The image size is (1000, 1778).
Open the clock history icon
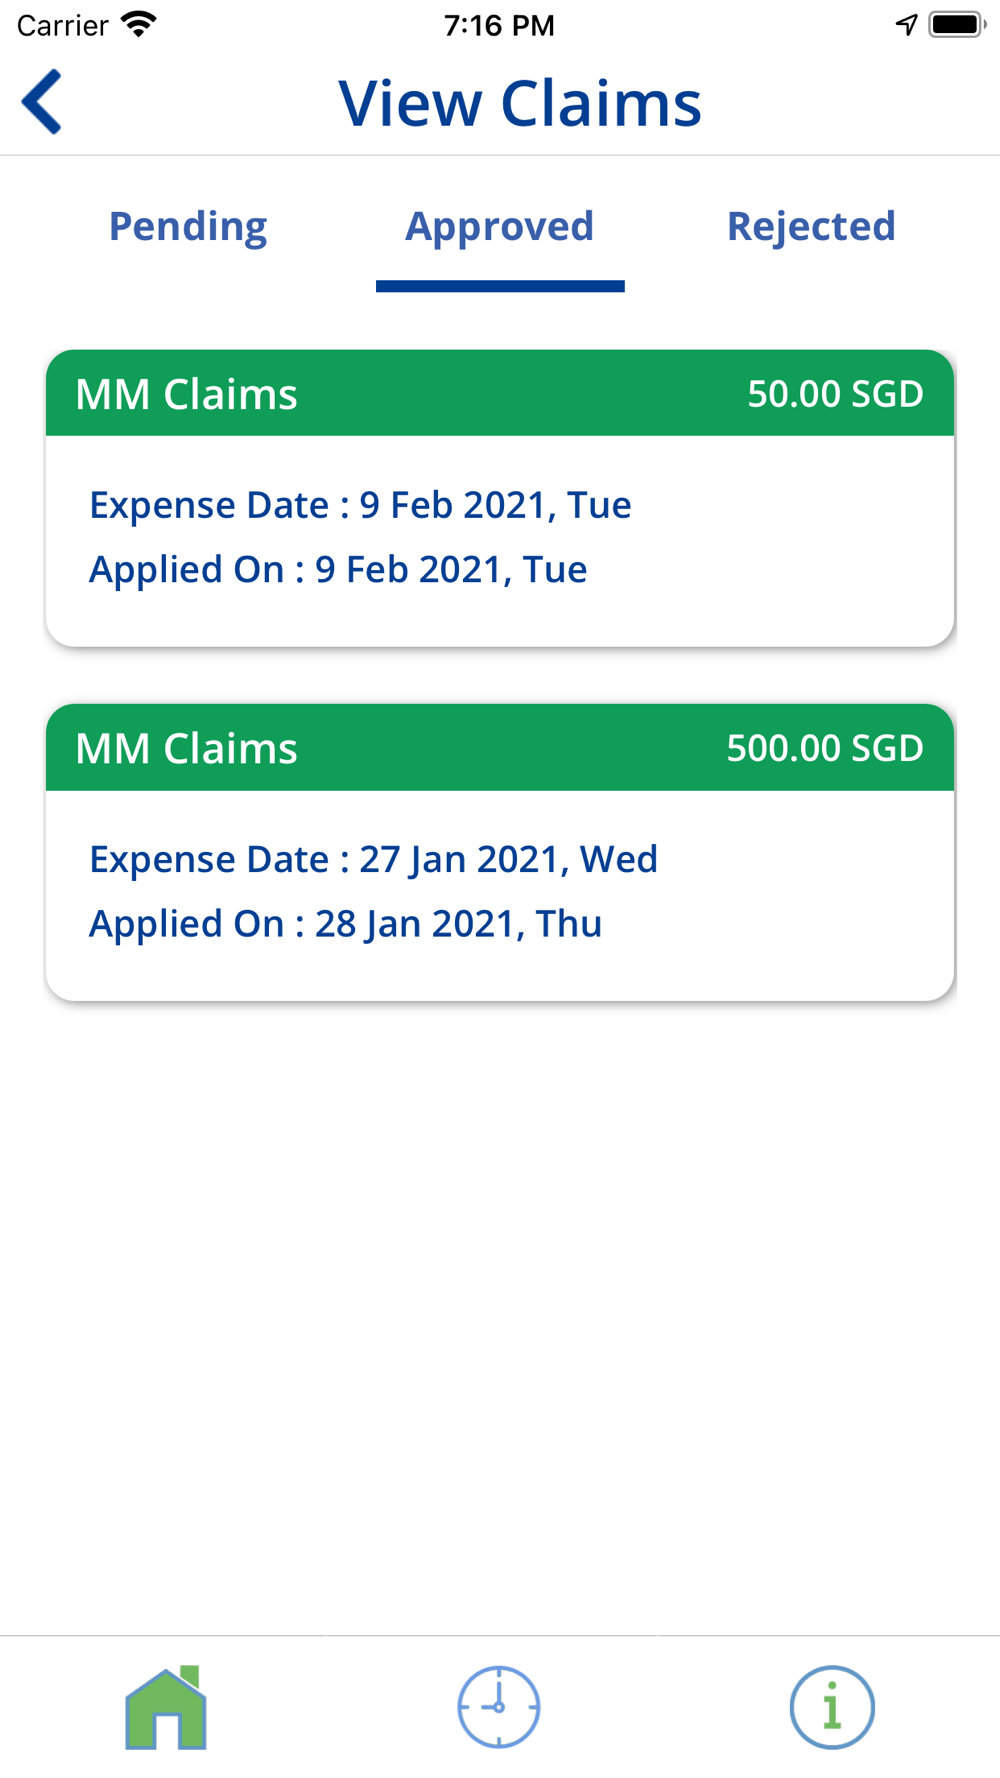(x=499, y=1707)
